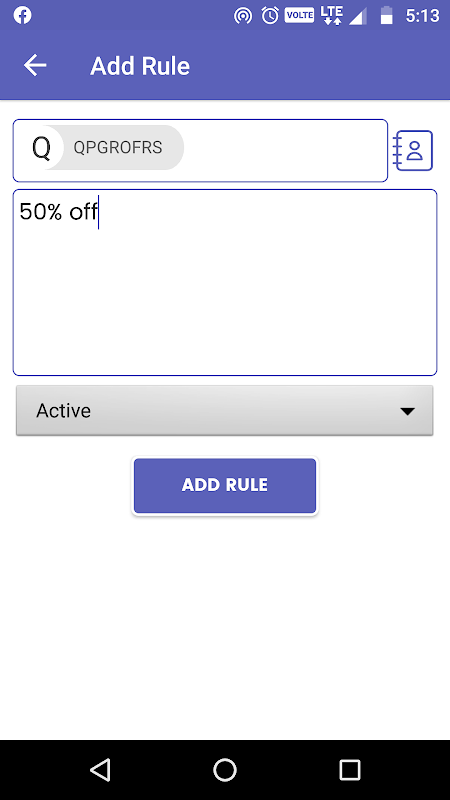Open the Active status dropdown
Screen dimensions: 450x800
pyautogui.click(x=224, y=410)
